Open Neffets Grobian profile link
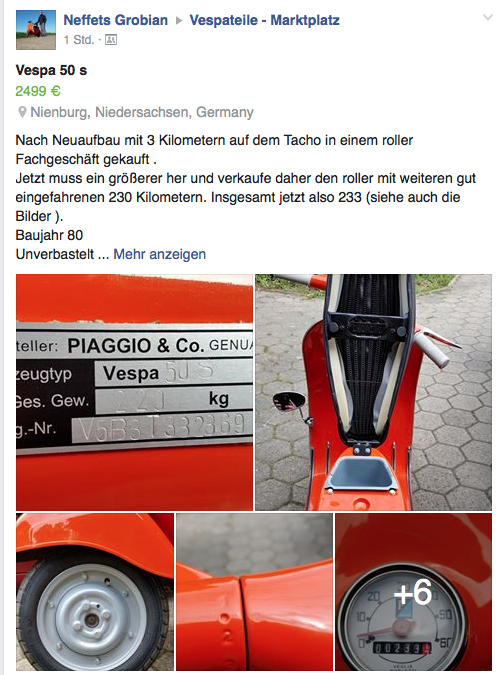 tap(115, 20)
